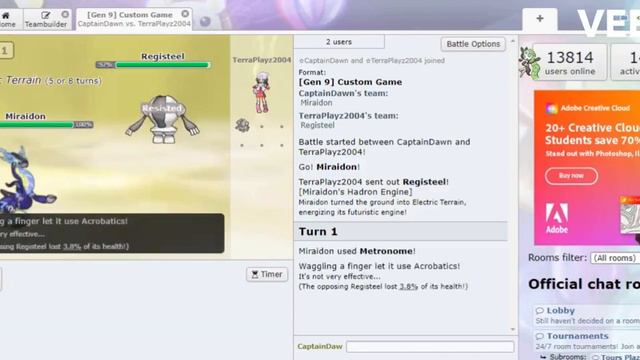Open the Rooms filter dropdown
This screenshot has width=640, height=360.
[x=615, y=258]
